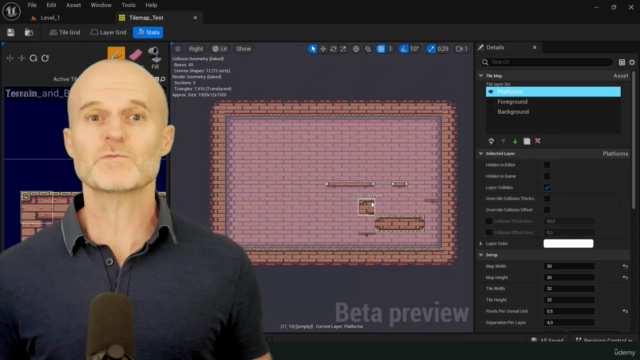This screenshot has height=360, width=640.
Task: Click the browse-to-asset icon beside save
Action: (29, 32)
